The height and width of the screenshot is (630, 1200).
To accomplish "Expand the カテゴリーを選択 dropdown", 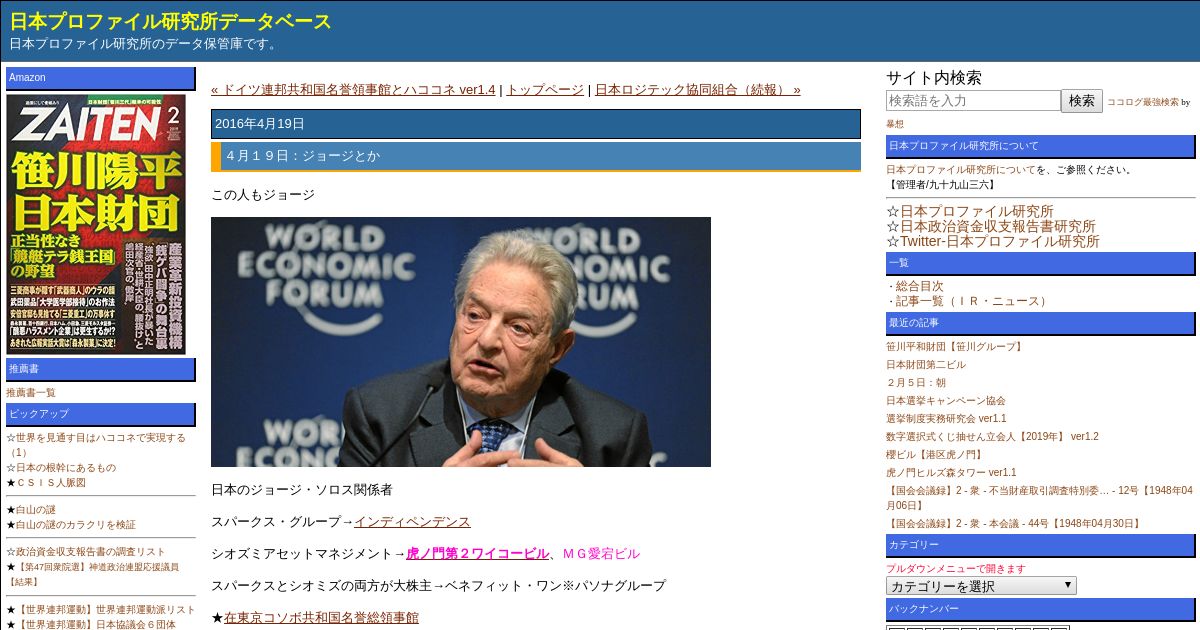I will click(x=981, y=586).
